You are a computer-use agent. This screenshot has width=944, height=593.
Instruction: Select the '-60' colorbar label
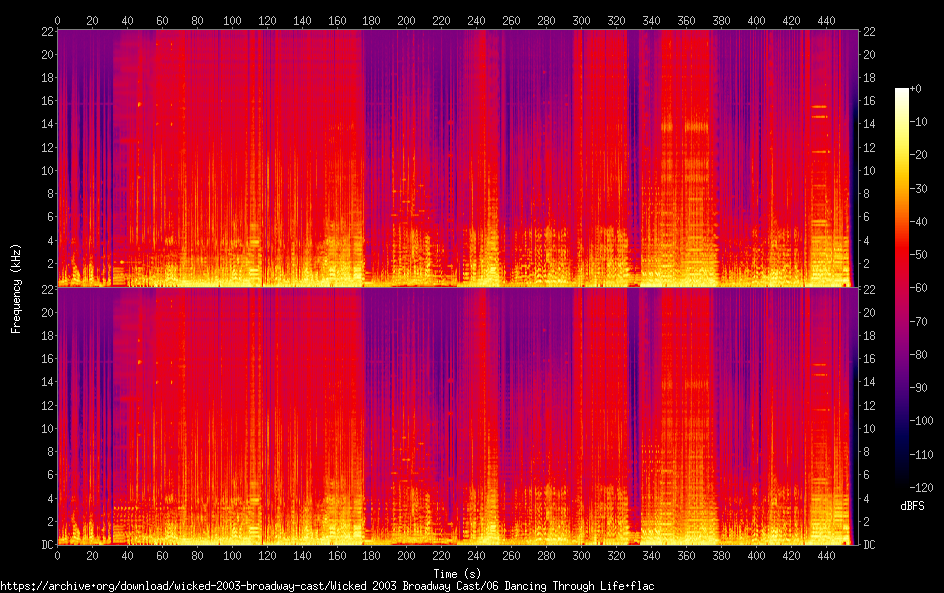tap(918, 288)
